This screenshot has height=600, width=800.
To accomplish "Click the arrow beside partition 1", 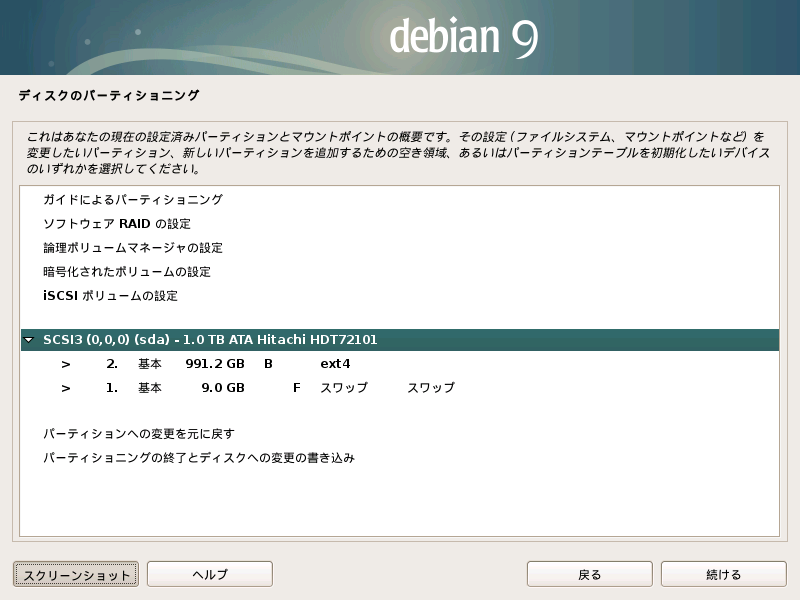I will click(x=65, y=388).
